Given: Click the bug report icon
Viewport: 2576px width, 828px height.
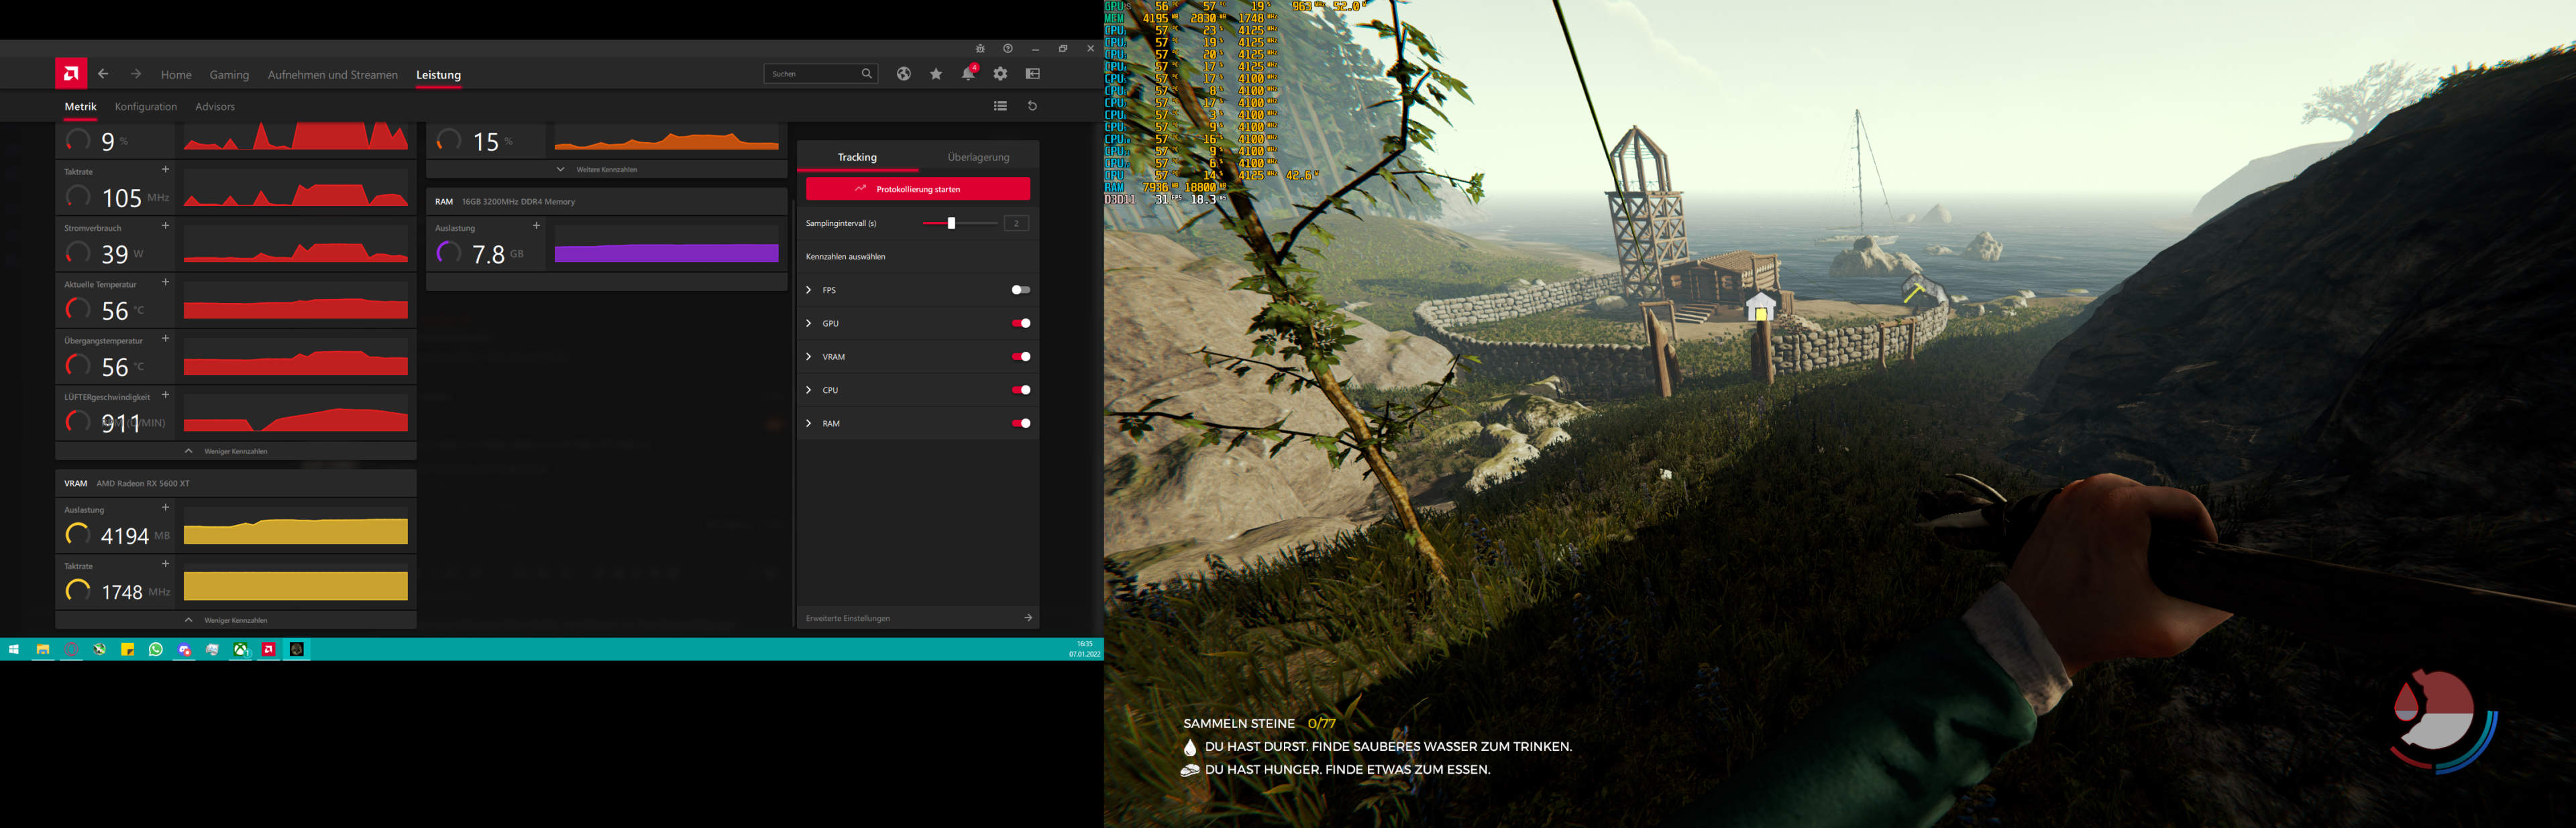Looking at the screenshot, I should (x=980, y=49).
